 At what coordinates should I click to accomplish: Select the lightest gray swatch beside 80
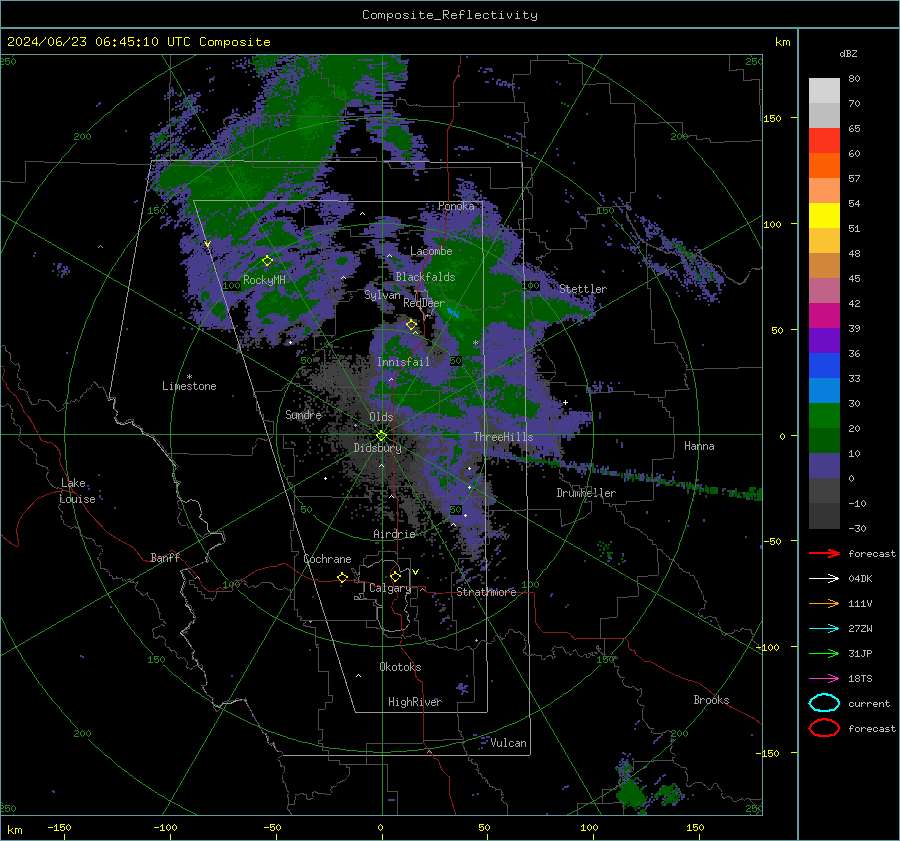(x=824, y=91)
